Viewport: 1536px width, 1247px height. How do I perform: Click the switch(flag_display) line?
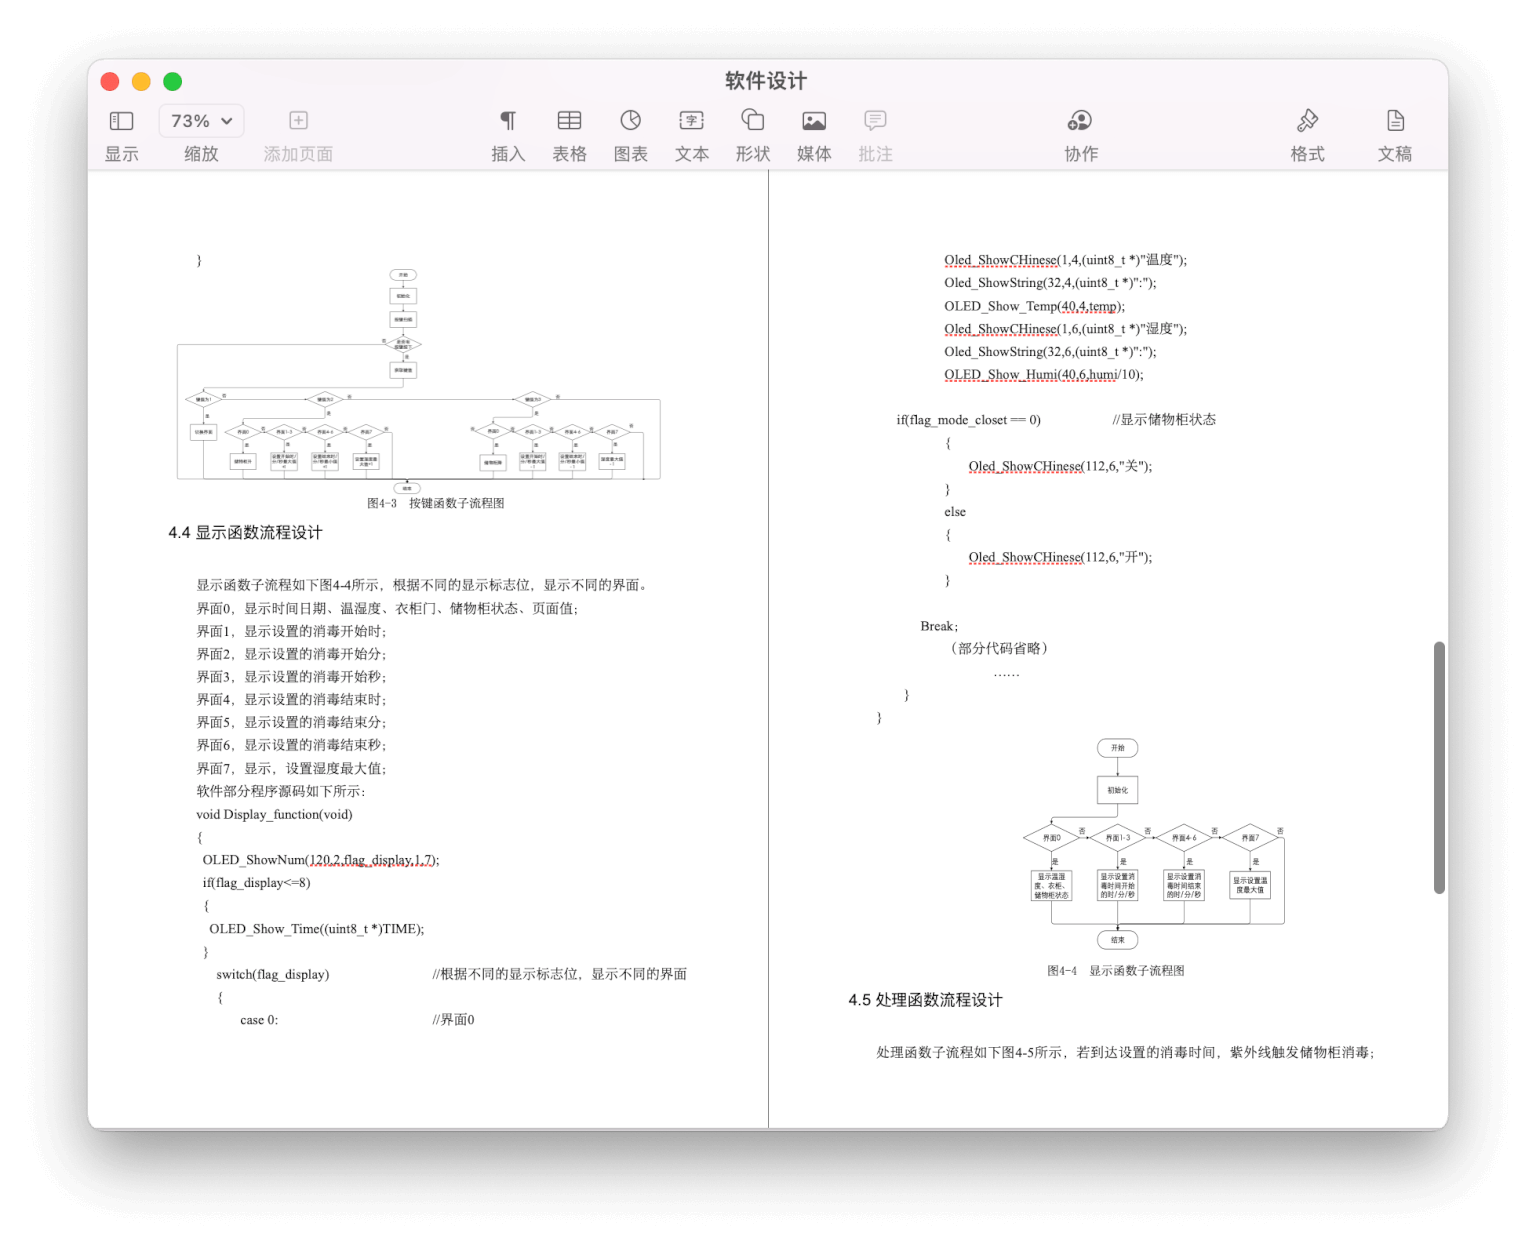pos(272,975)
